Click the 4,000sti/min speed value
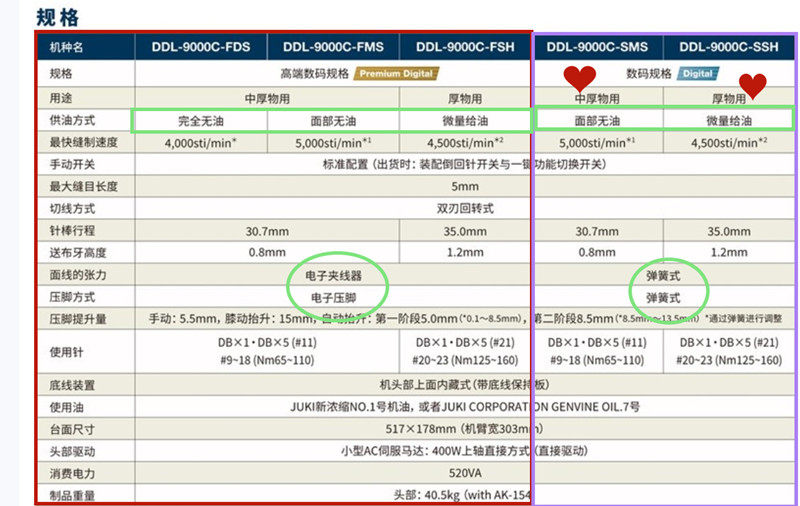Image resolution: width=800 pixels, height=506 pixels. 201,143
